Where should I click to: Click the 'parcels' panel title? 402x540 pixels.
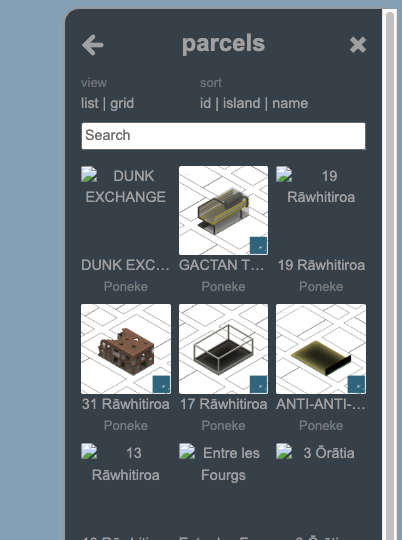(x=224, y=44)
